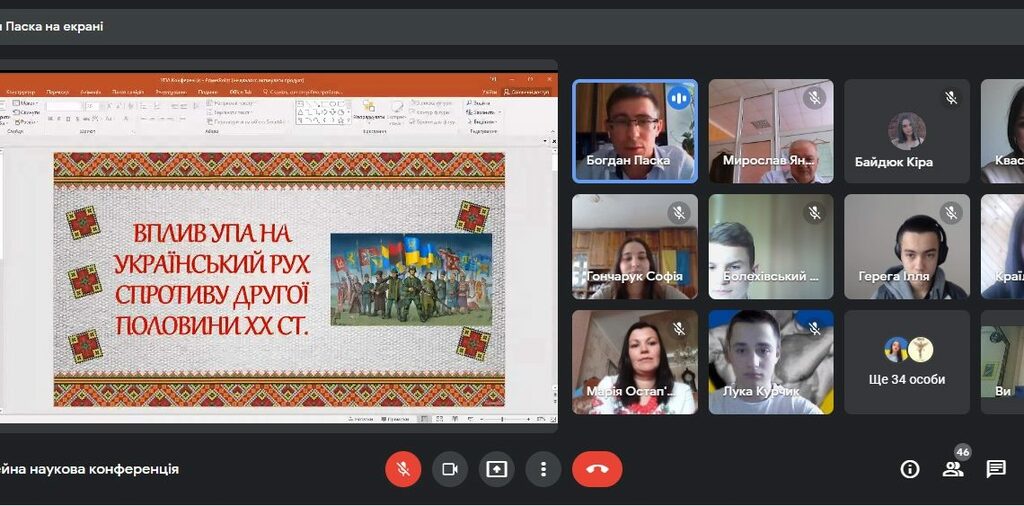Expand the 'Ще 34 особи' participants tile
This screenshot has width=1024, height=506.
(907, 362)
